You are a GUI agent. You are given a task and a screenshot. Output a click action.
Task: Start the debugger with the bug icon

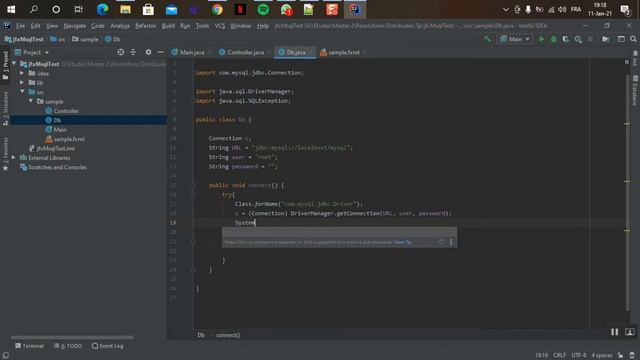(x=554, y=39)
